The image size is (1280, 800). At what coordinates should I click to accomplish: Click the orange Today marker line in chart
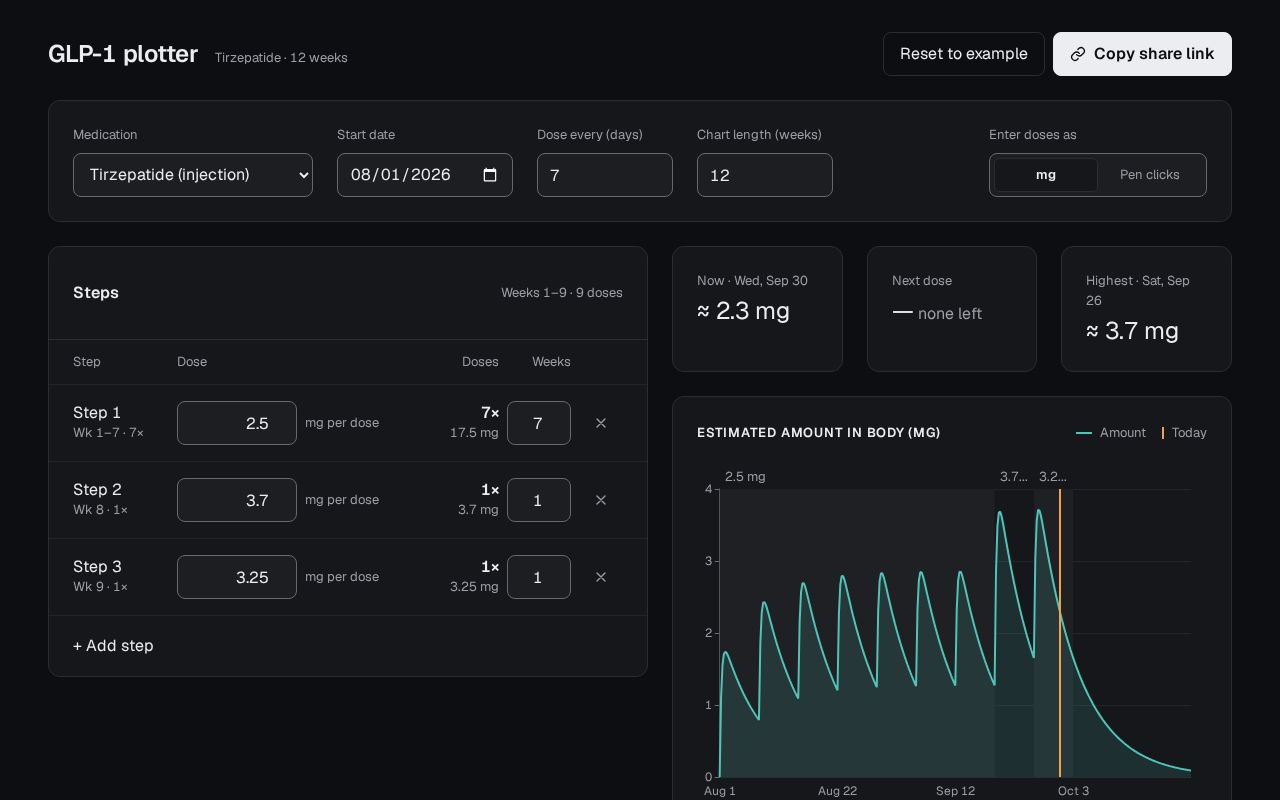pos(1060,633)
